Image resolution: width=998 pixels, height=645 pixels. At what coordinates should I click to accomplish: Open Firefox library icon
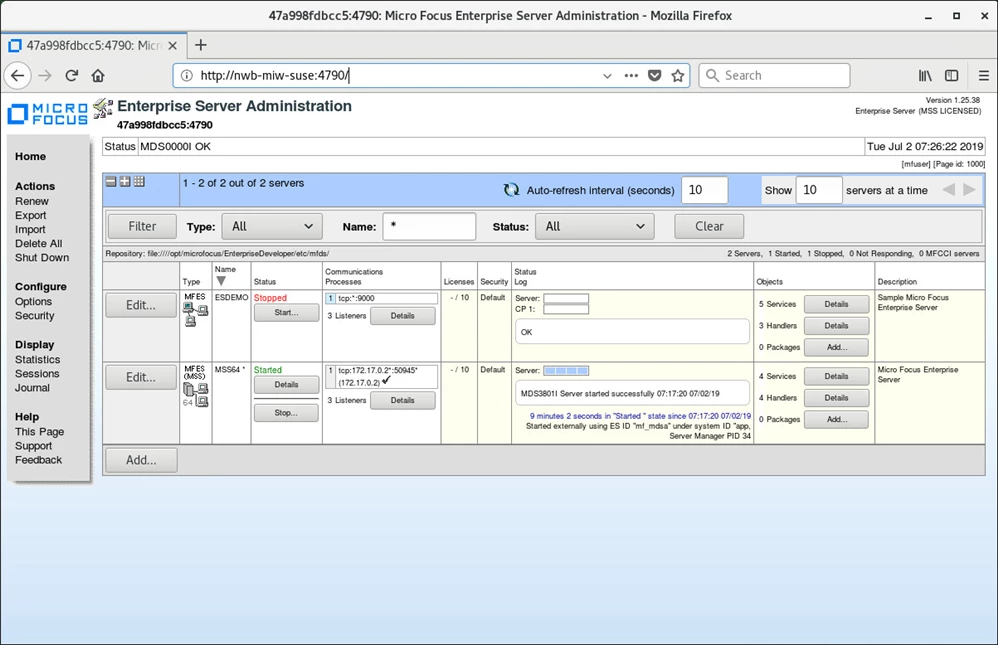[925, 76]
